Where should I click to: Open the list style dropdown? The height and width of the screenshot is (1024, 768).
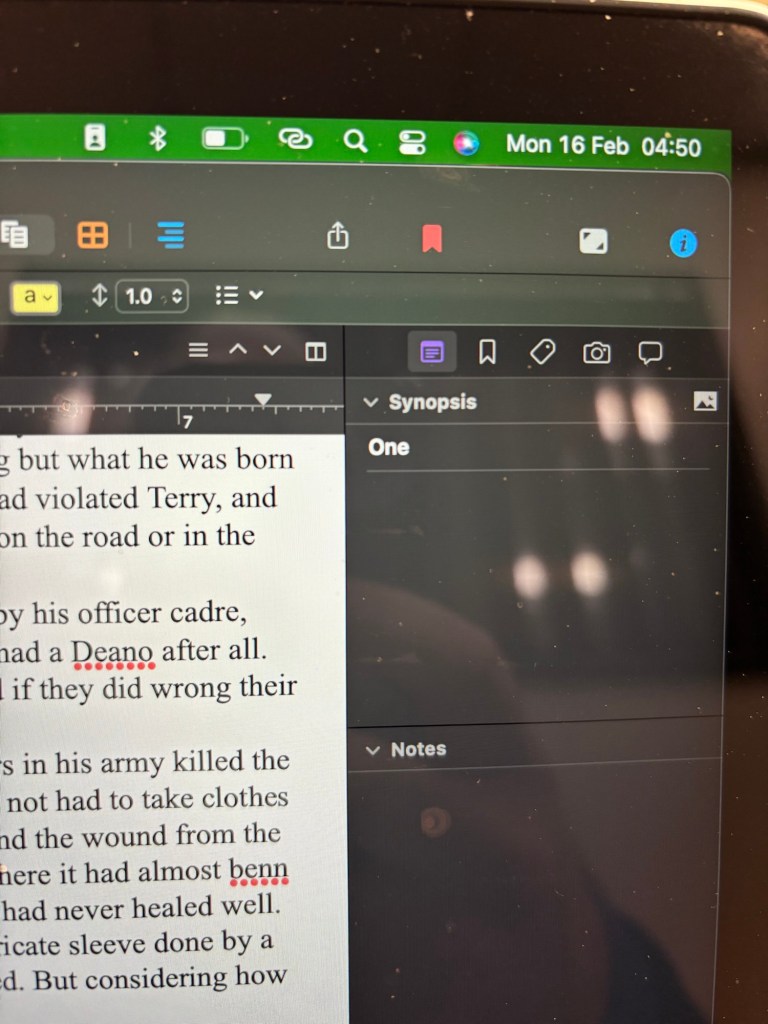(x=239, y=296)
